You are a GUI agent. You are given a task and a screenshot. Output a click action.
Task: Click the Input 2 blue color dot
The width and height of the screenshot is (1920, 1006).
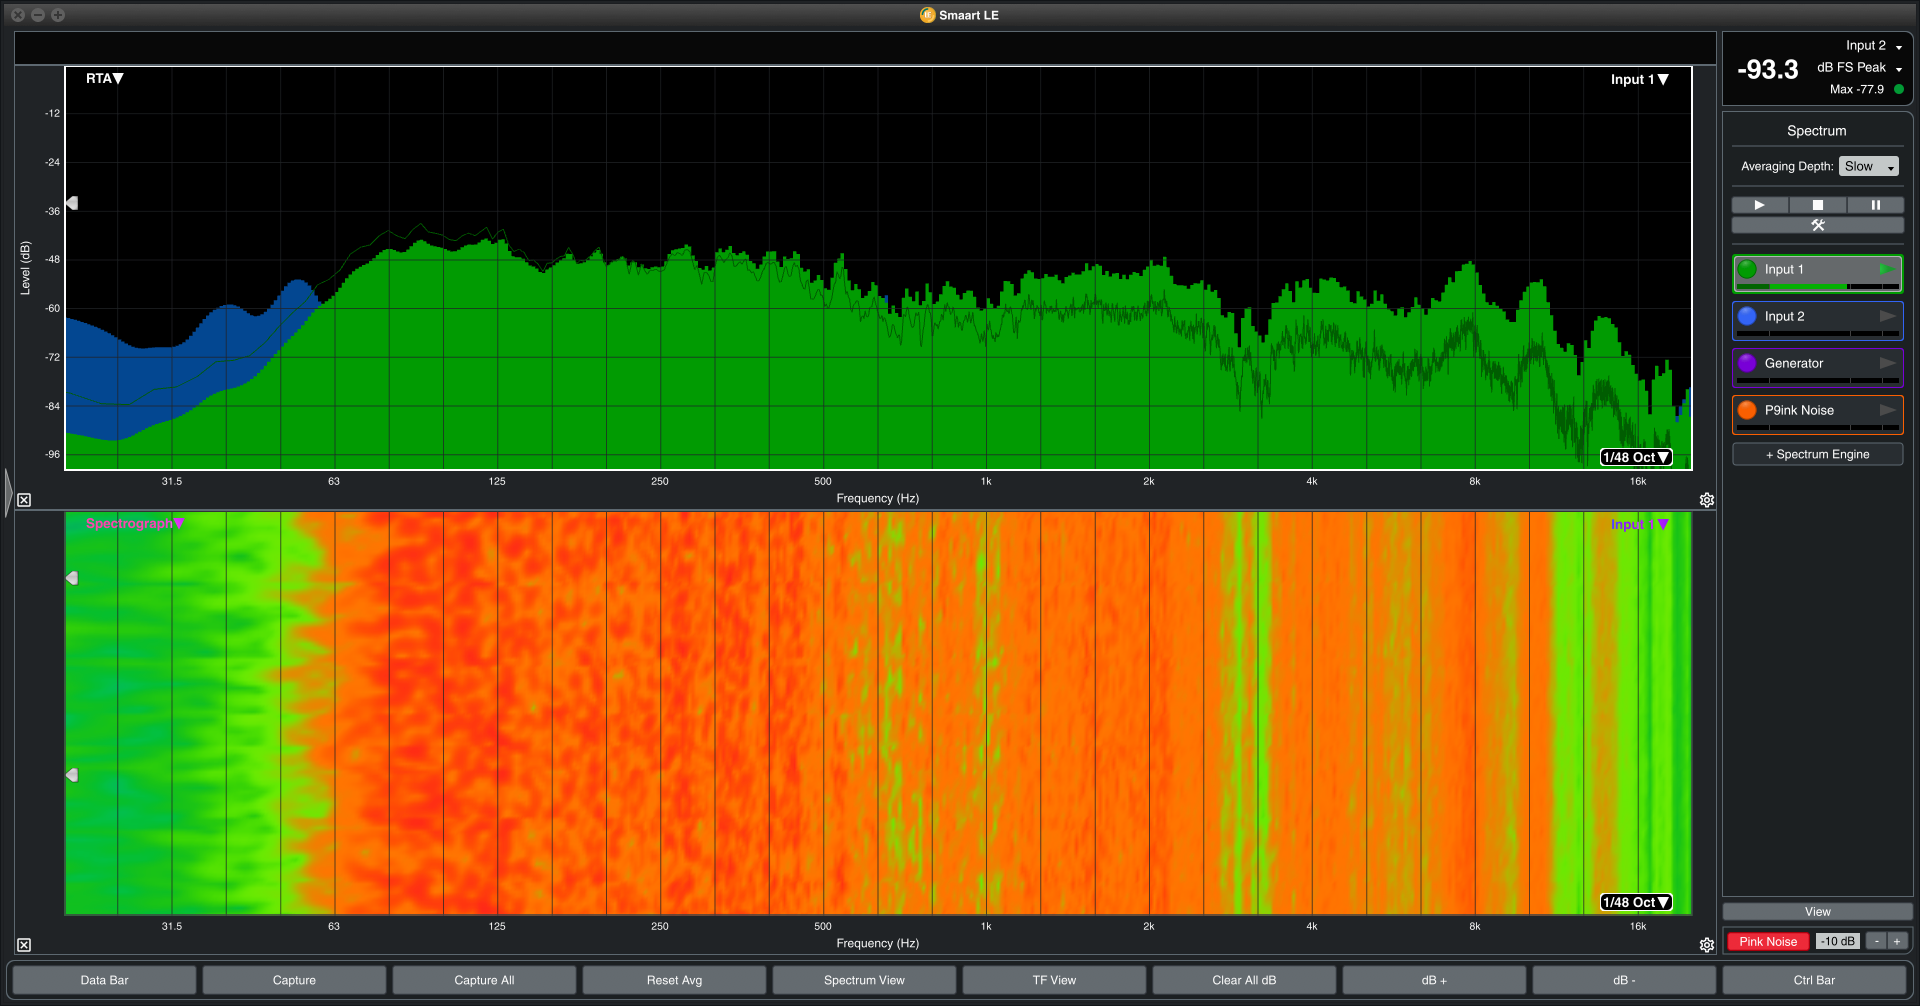pyautogui.click(x=1747, y=316)
